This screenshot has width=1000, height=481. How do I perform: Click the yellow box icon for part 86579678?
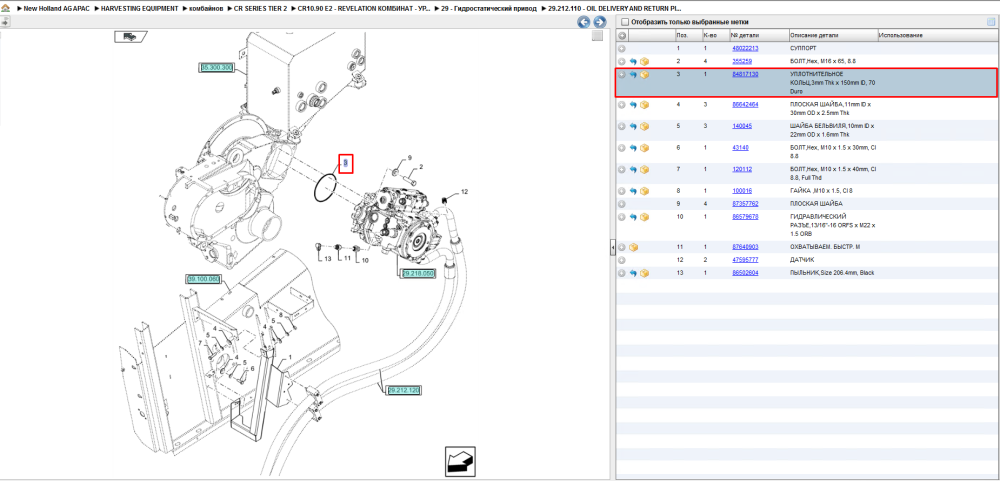coord(645,217)
